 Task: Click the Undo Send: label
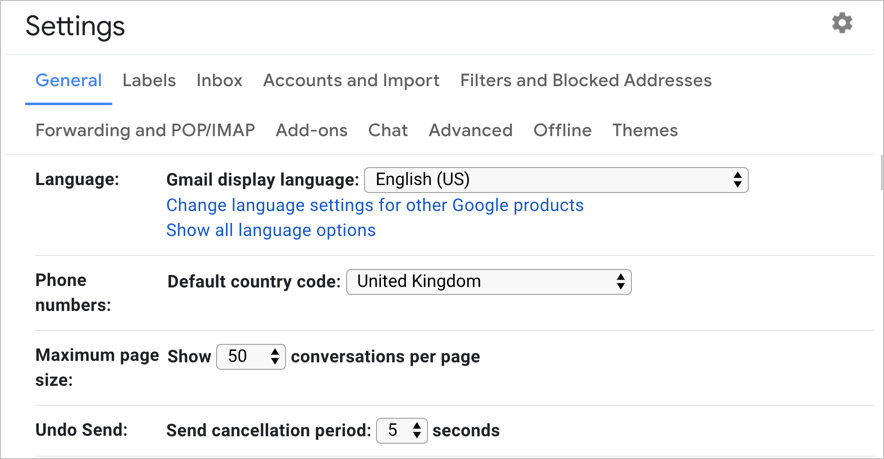pyautogui.click(x=81, y=430)
